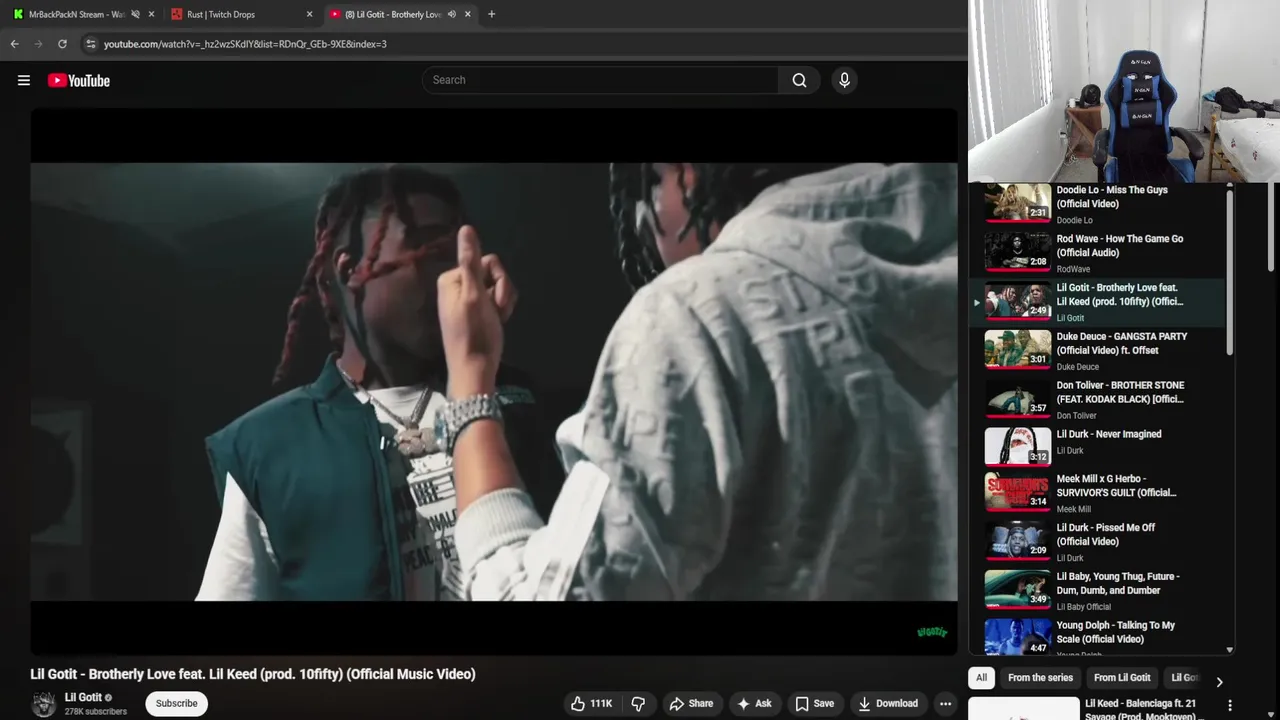The width and height of the screenshot is (1280, 720).
Task: Focus the YouTube search field
Action: [600, 80]
